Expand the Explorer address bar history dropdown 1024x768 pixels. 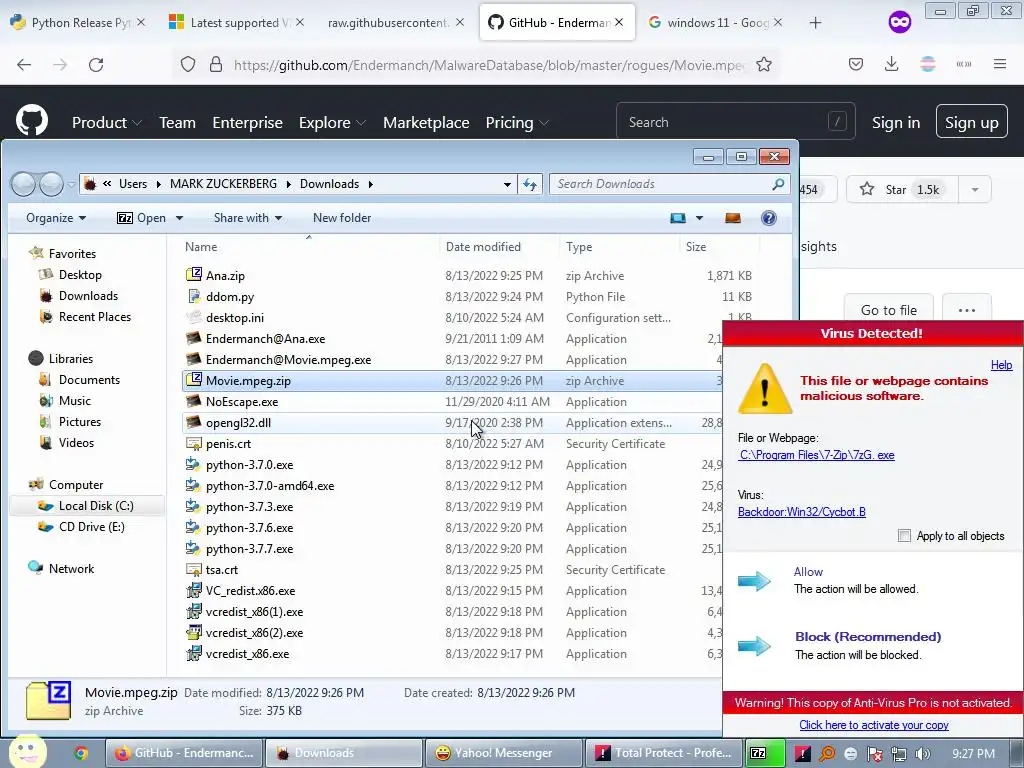507,184
